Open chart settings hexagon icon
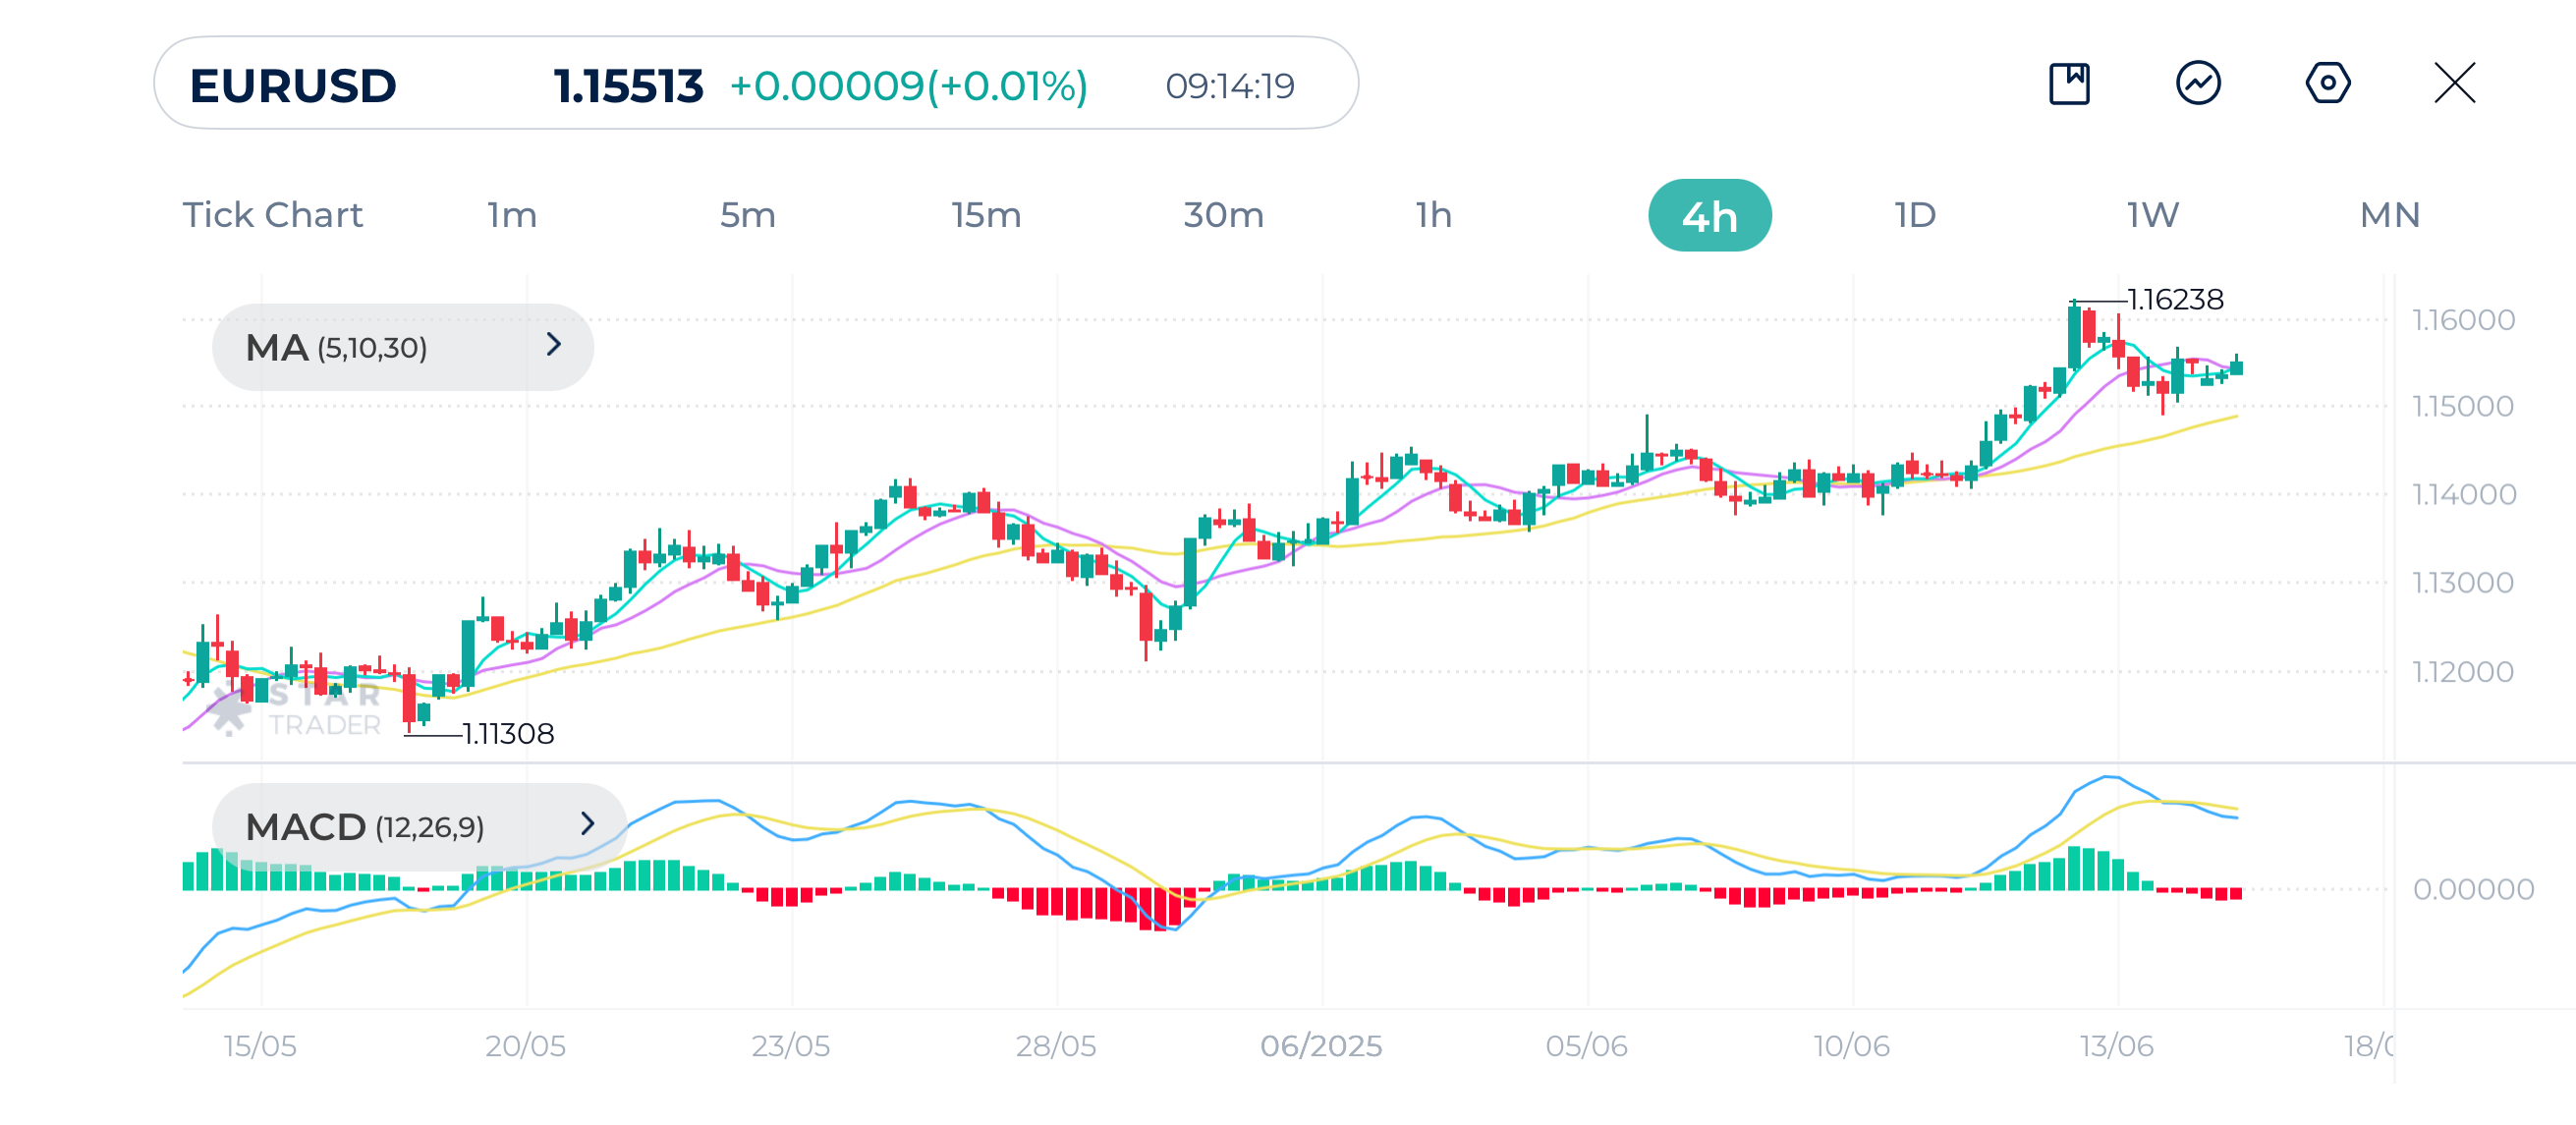Image resolution: width=2576 pixels, height=1125 pixels. (x=2327, y=83)
